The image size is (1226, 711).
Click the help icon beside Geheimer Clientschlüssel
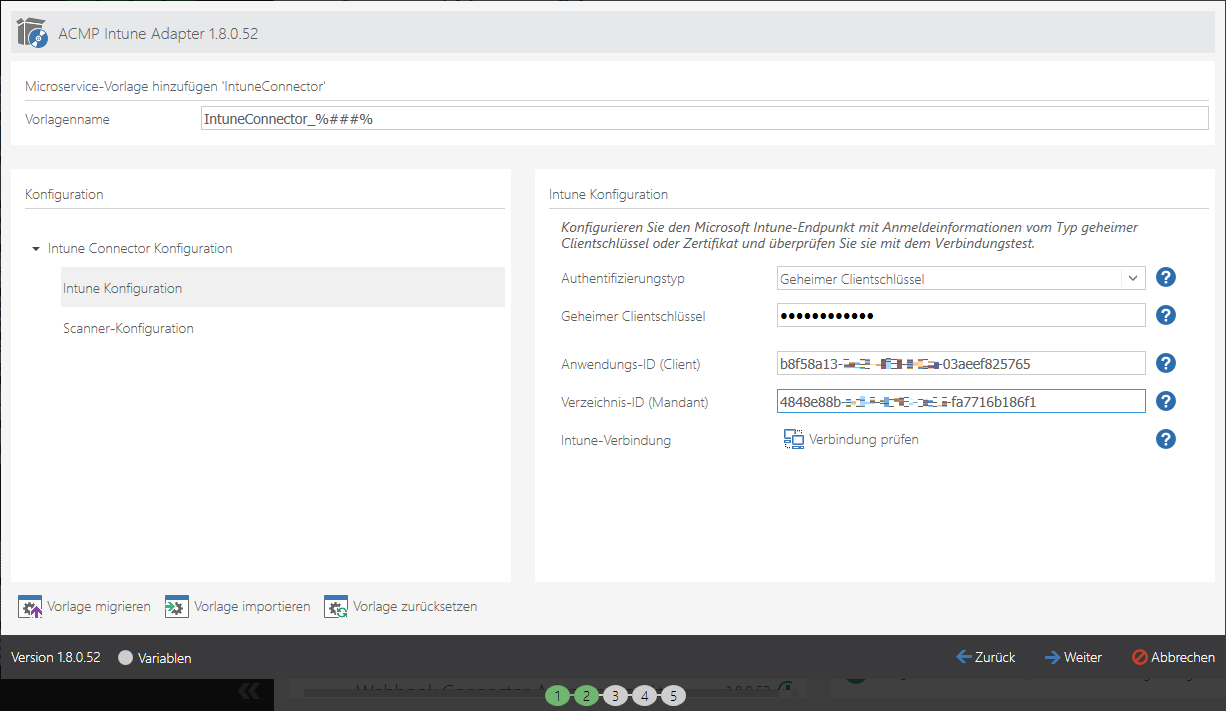[1165, 315]
